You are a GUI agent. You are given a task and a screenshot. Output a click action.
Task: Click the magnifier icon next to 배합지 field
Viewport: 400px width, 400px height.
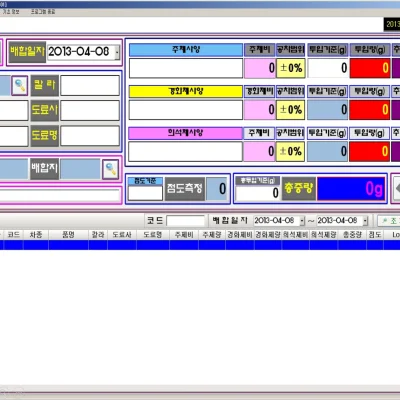click(111, 169)
